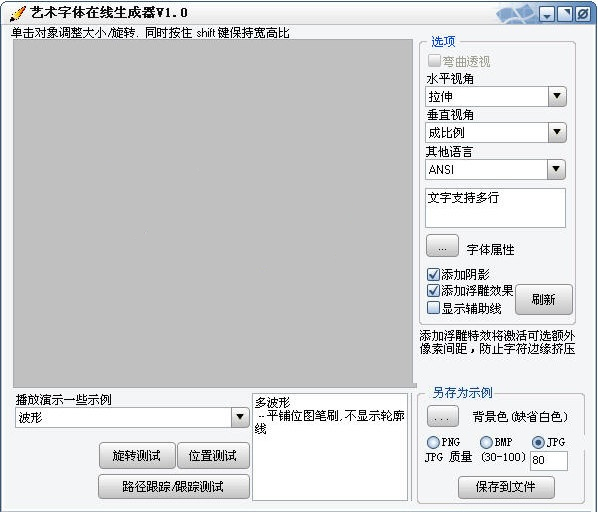The image size is (598, 512).
Task: Click the 保存到文件 button
Action: (506, 487)
